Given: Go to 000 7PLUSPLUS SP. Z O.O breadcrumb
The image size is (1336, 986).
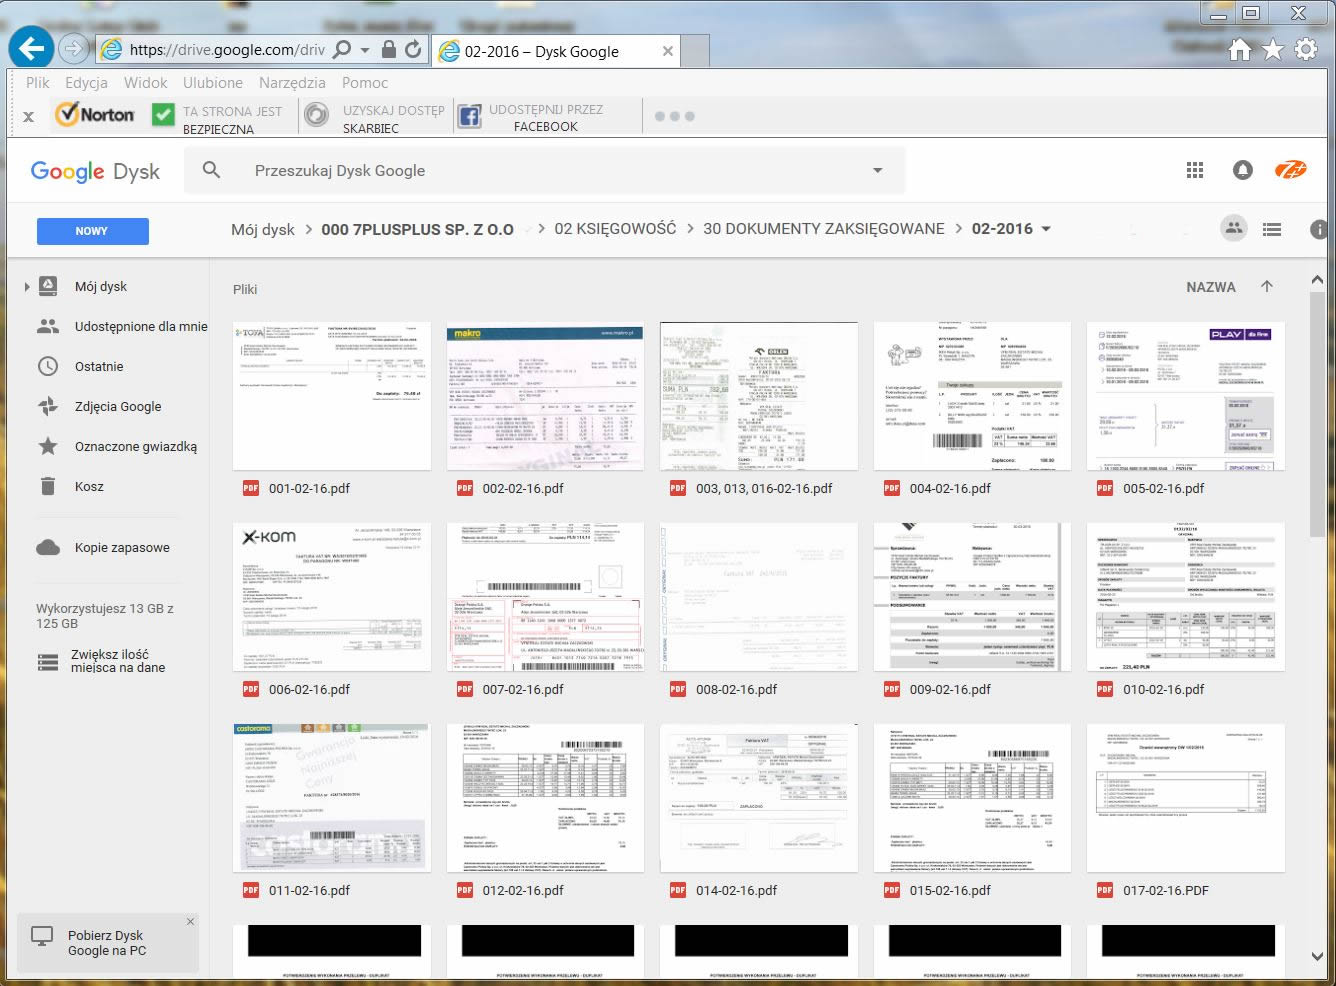Looking at the screenshot, I should (x=417, y=229).
